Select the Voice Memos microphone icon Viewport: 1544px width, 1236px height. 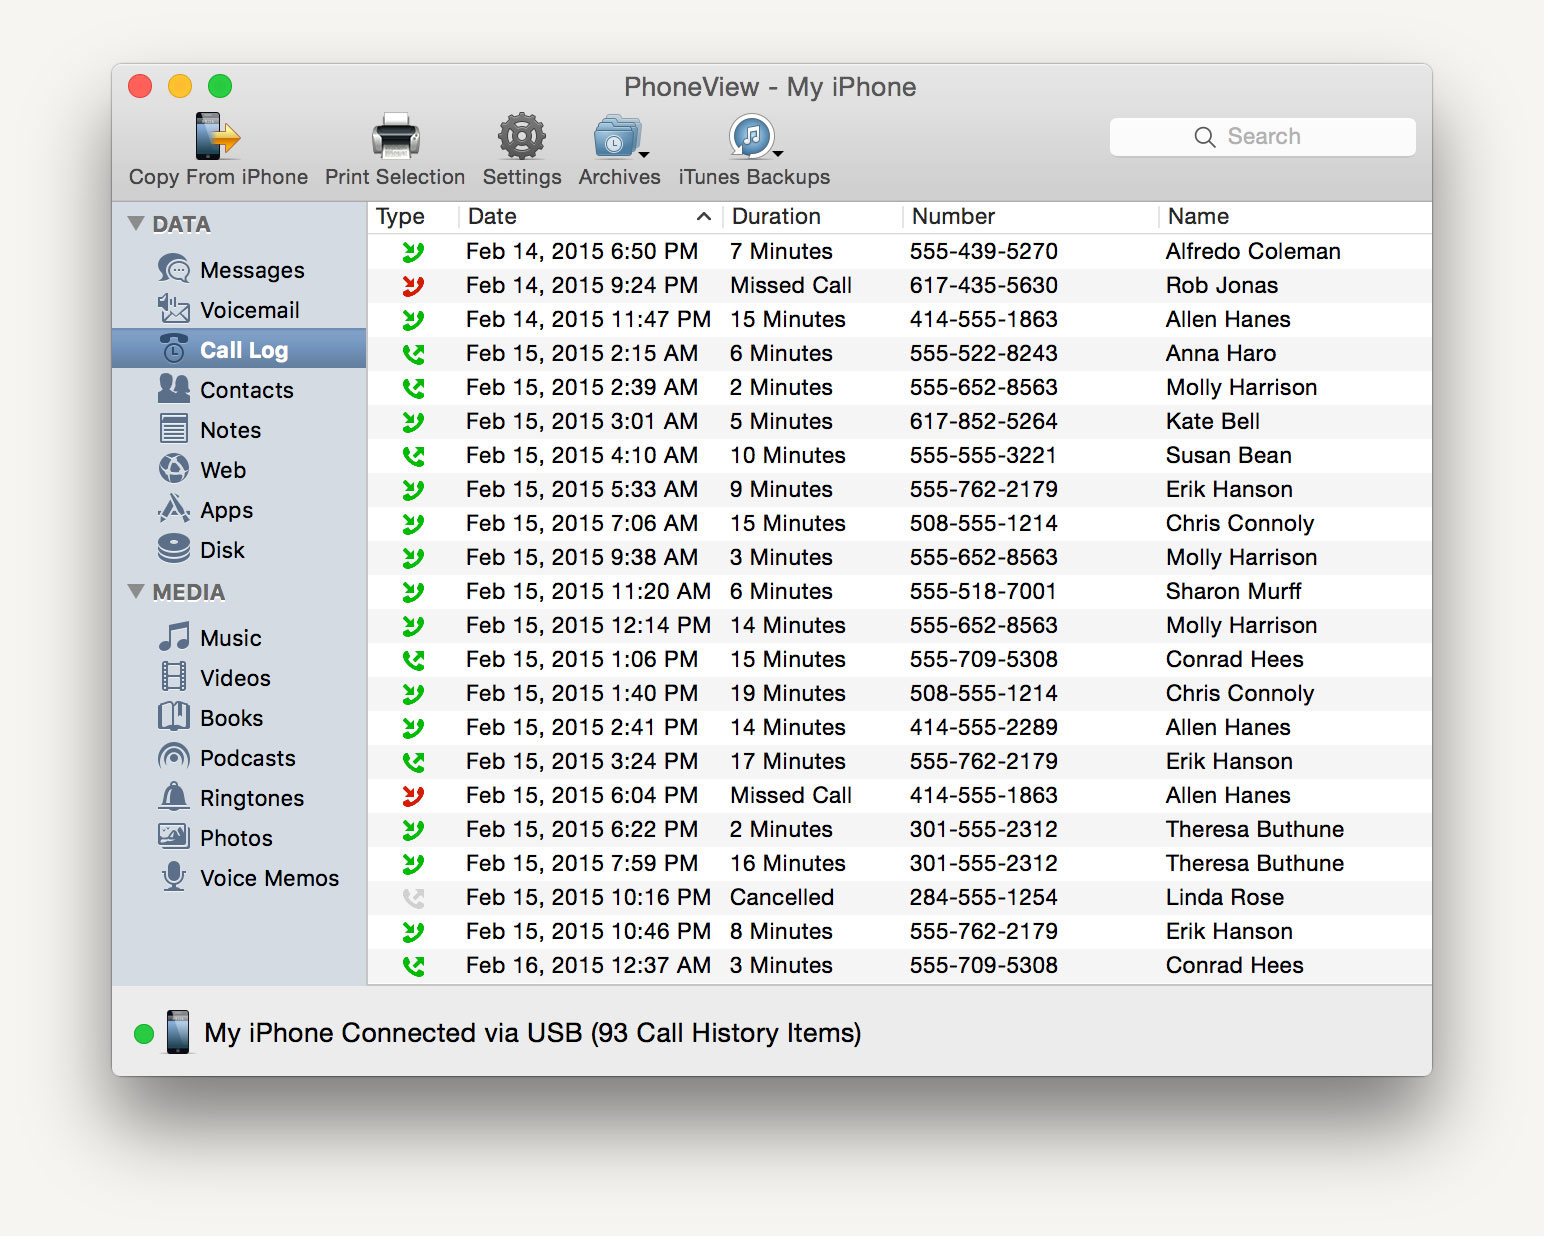point(174,877)
